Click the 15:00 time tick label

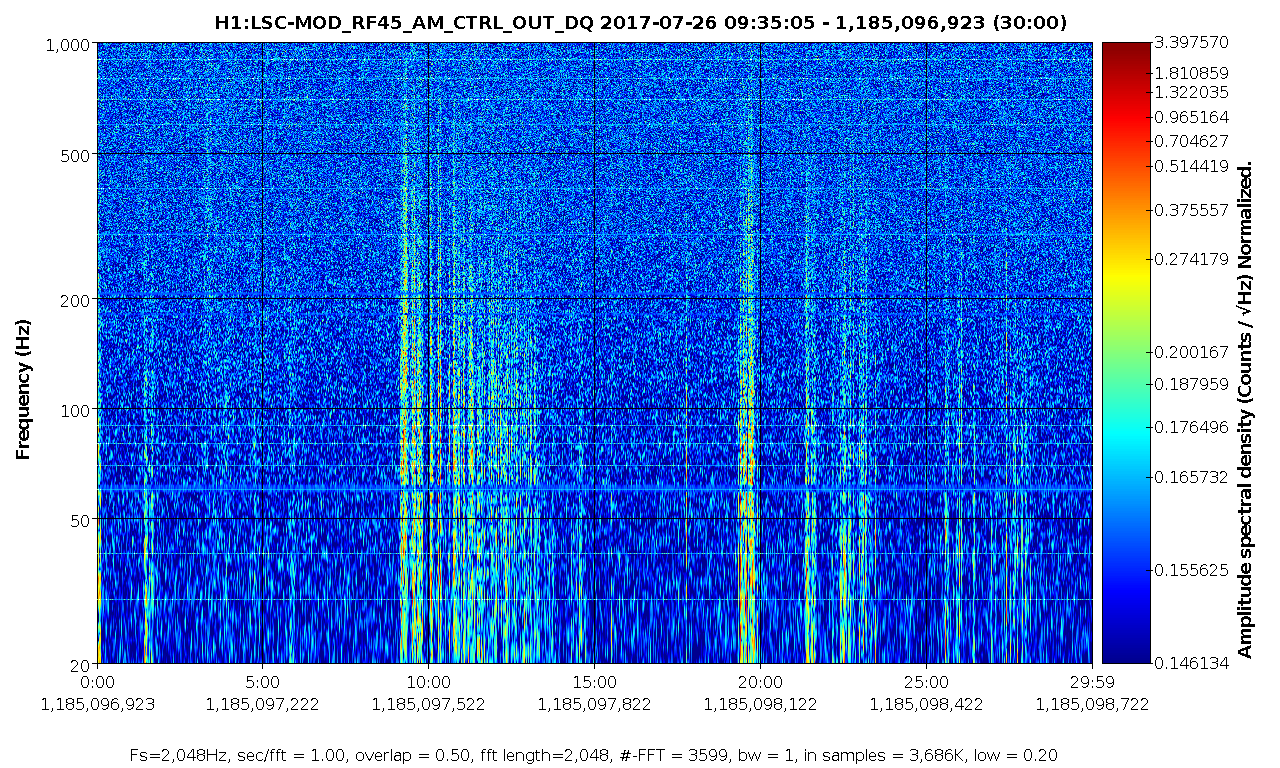594,684
